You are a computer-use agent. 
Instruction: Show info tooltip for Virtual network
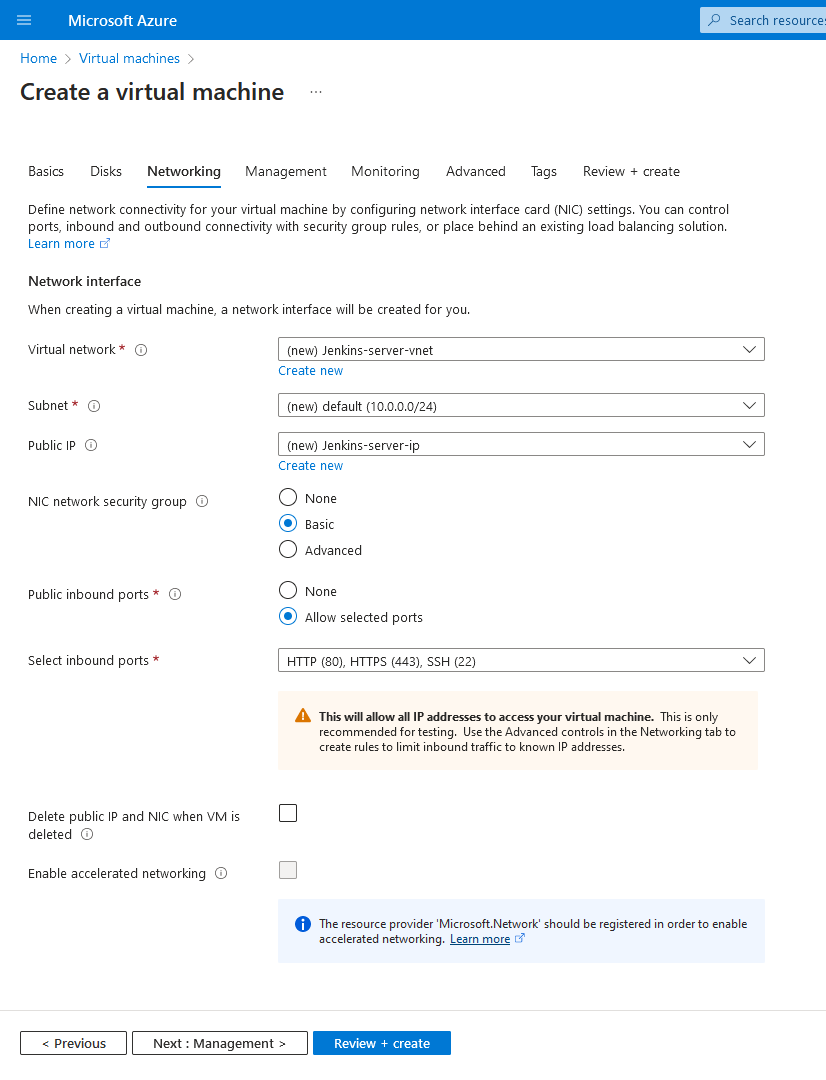141,350
